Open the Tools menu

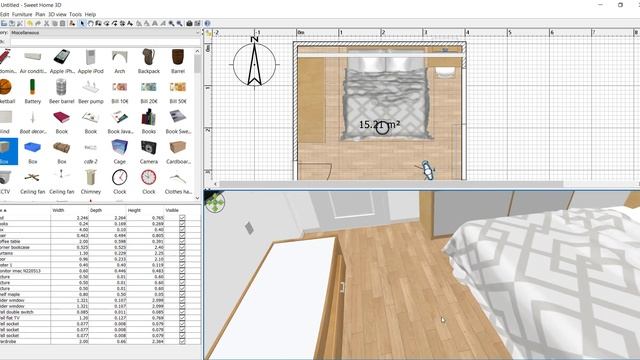point(75,14)
